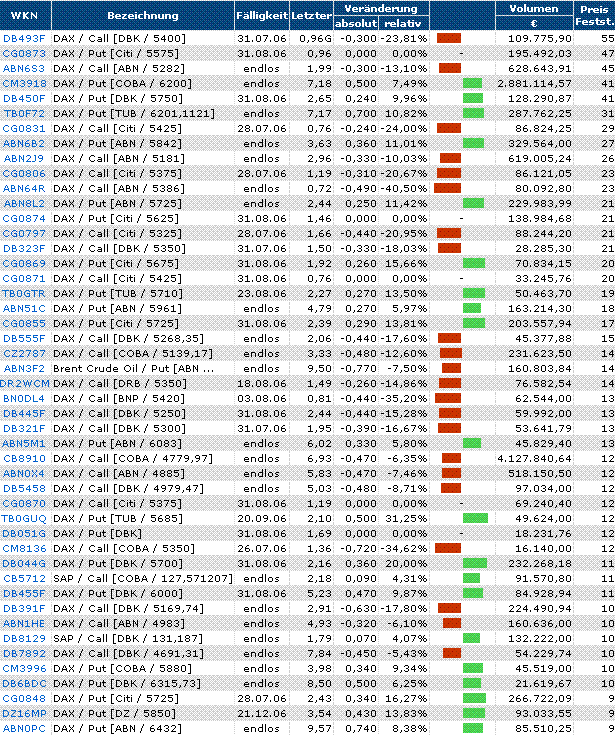Click the red change bar for DB493F
615x735 pixels.
tap(449, 38)
